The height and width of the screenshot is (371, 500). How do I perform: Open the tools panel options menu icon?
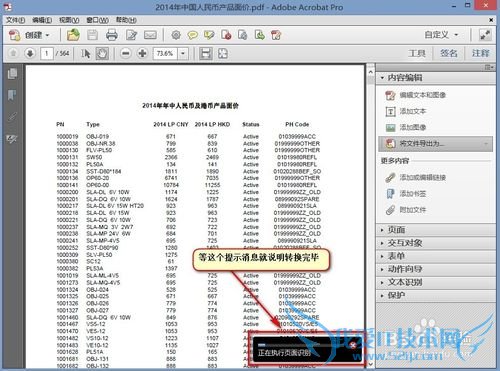[x=489, y=67]
